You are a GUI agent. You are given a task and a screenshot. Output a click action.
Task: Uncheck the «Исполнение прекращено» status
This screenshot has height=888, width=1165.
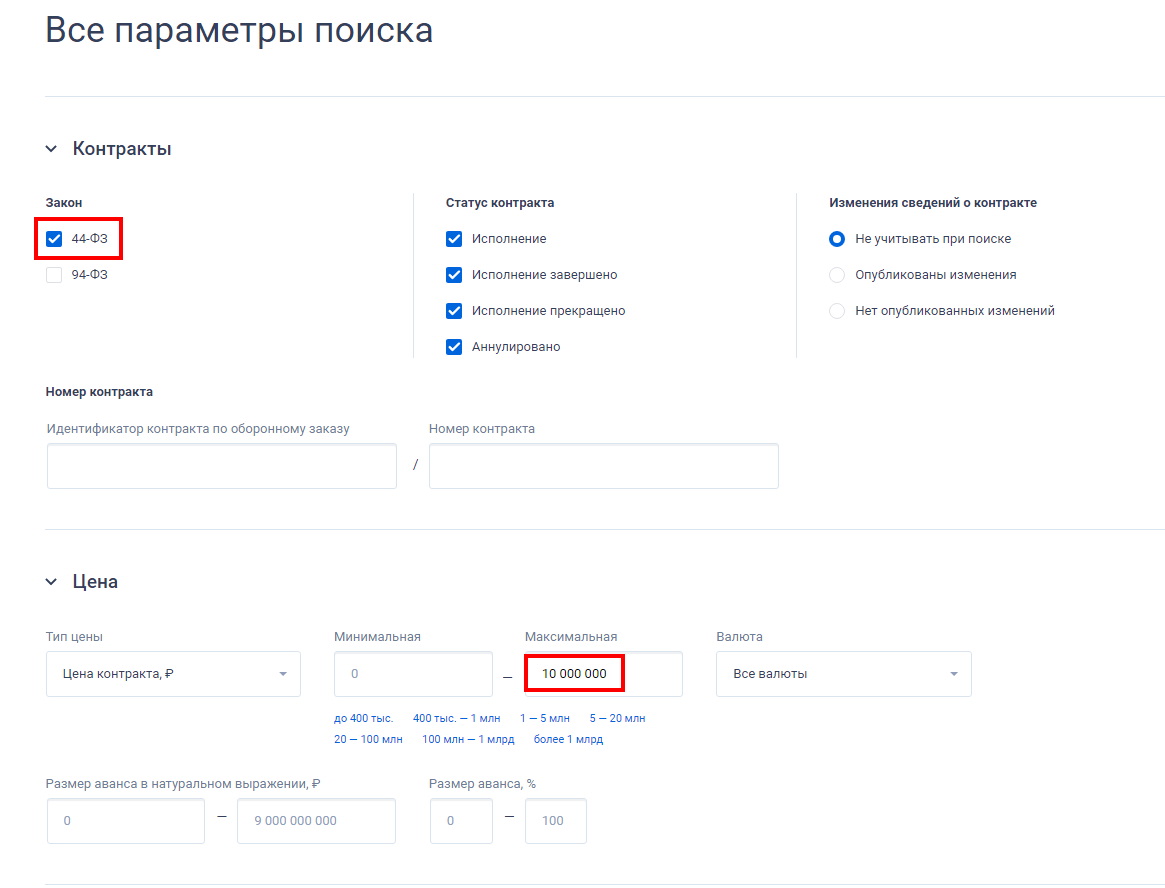point(454,310)
